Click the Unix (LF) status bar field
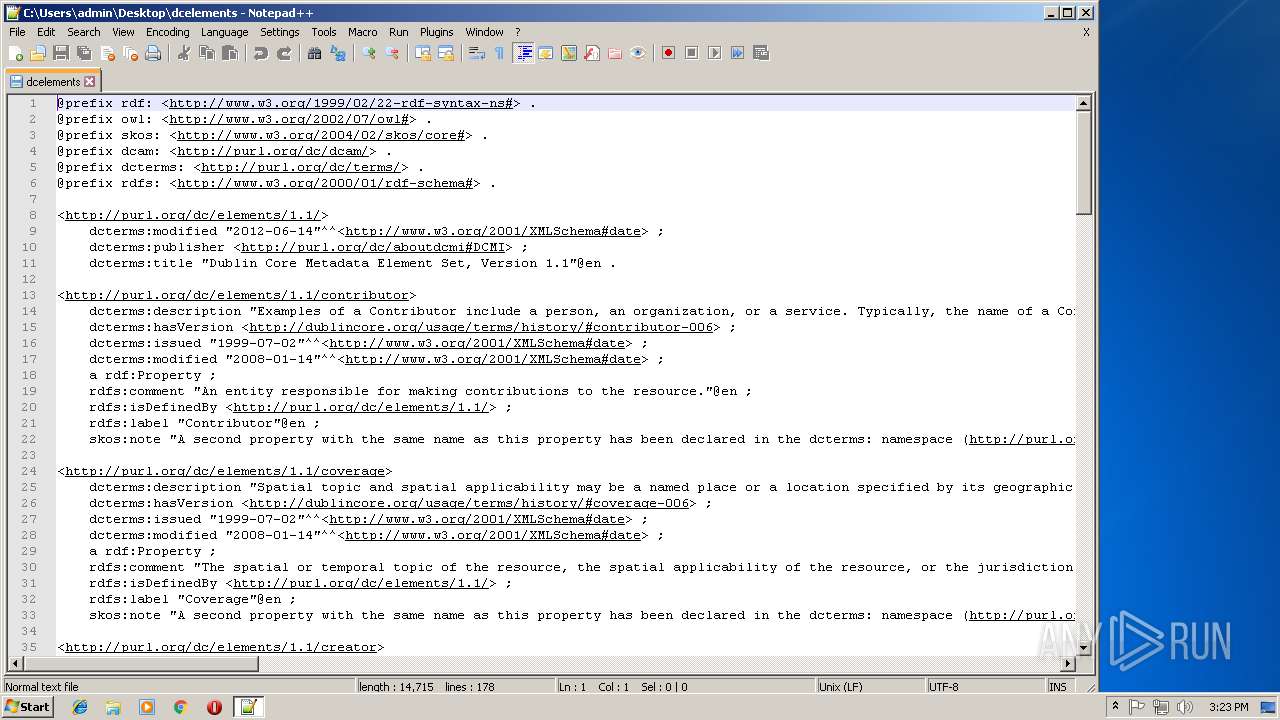Image resolution: width=1280 pixels, height=720 pixels. 870,687
